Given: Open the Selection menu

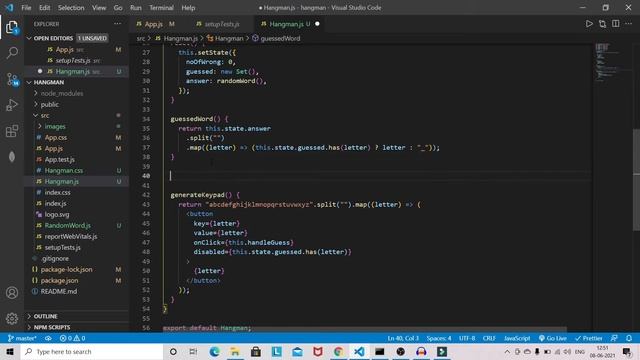Looking at the screenshot, I should (x=71, y=8).
